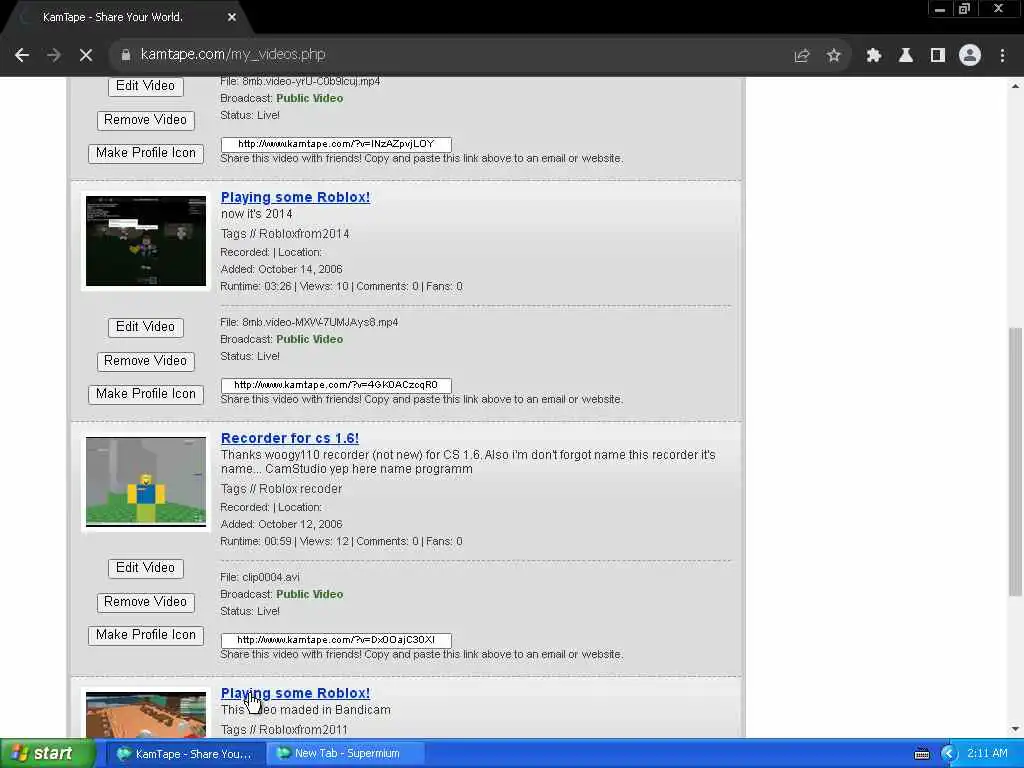The image size is (1024, 768).
Task: Open the Recorder for cs 1.6! link
Action: pyautogui.click(x=290, y=438)
